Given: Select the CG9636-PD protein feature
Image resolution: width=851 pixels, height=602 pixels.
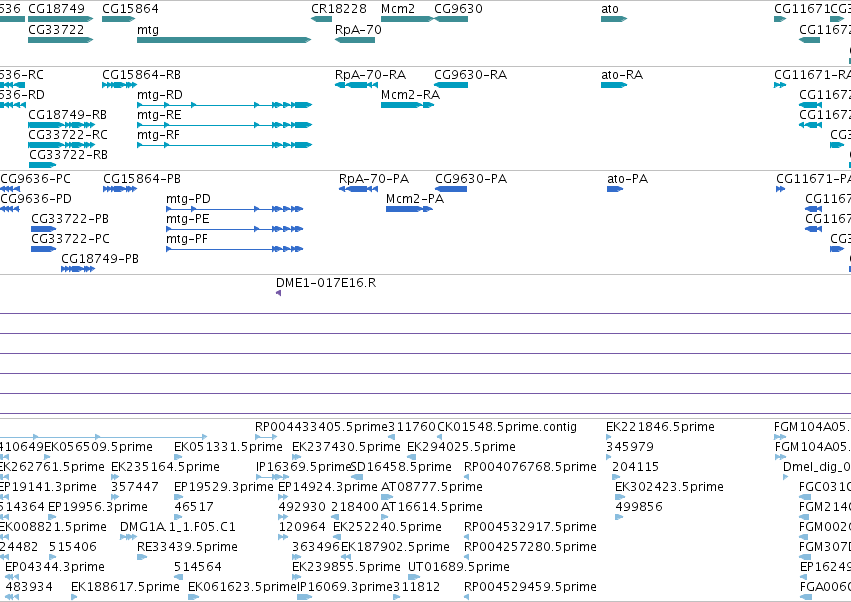Looking at the screenshot, I should pos(10,209).
